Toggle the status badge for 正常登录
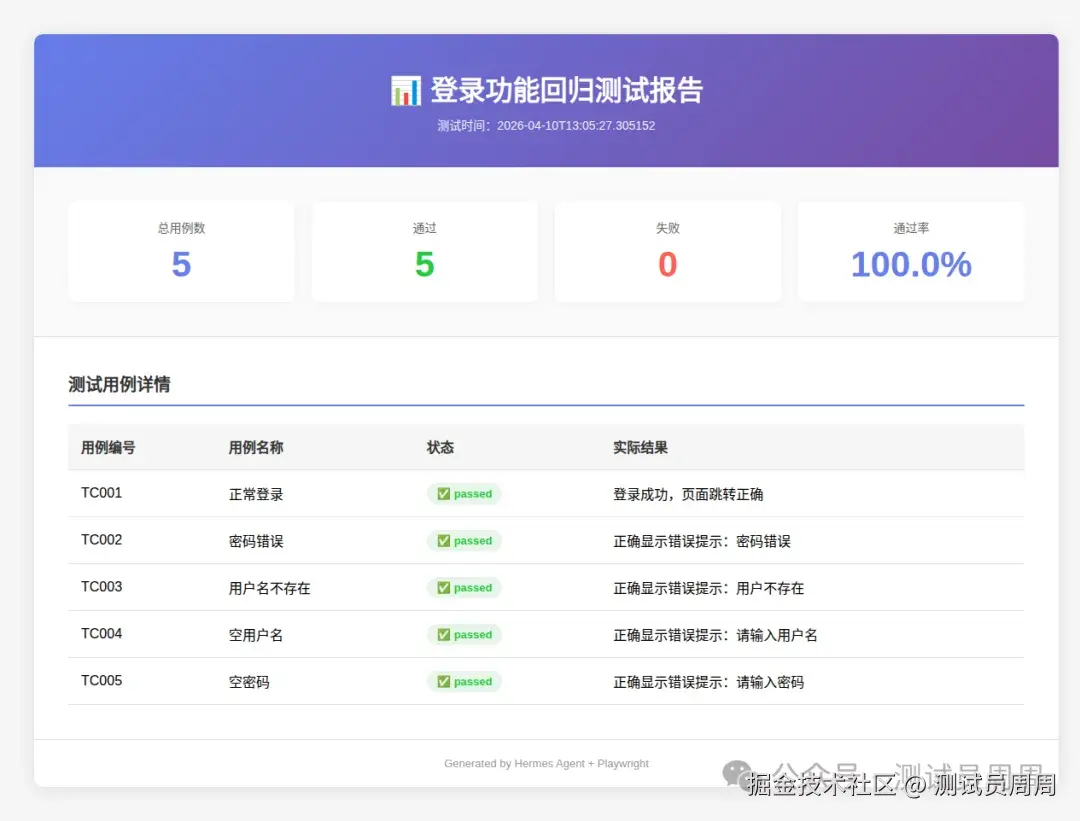Screen dimensions: 1080x821 pyautogui.click(x=463, y=493)
